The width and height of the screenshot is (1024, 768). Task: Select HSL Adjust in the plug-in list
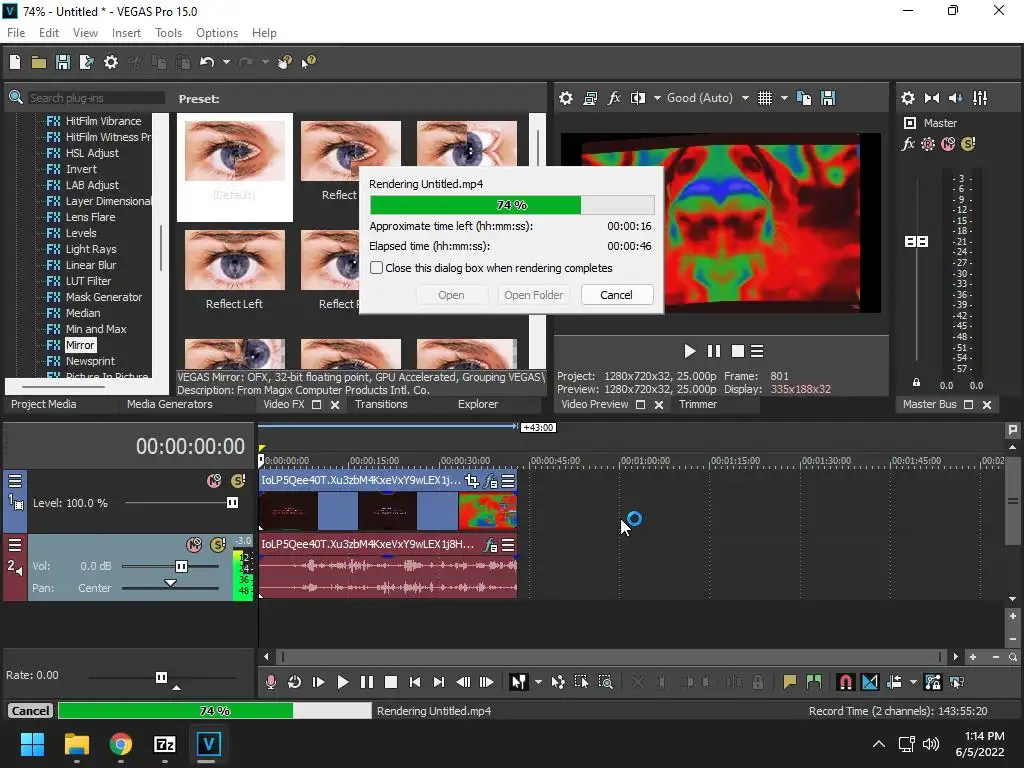click(92, 153)
